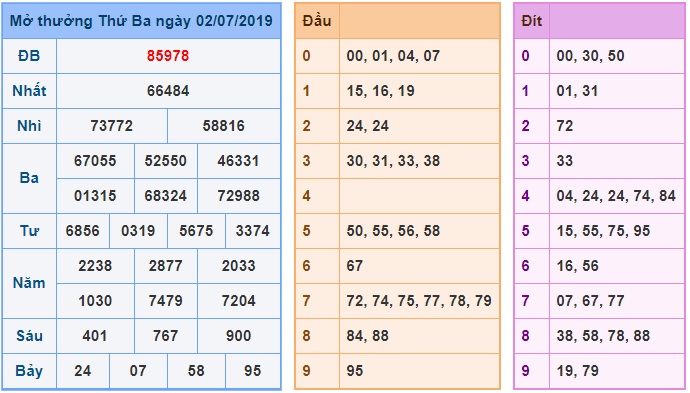The width and height of the screenshot is (690, 393).
Task: Click the '67' value in Đầu table
Action: pos(355,266)
